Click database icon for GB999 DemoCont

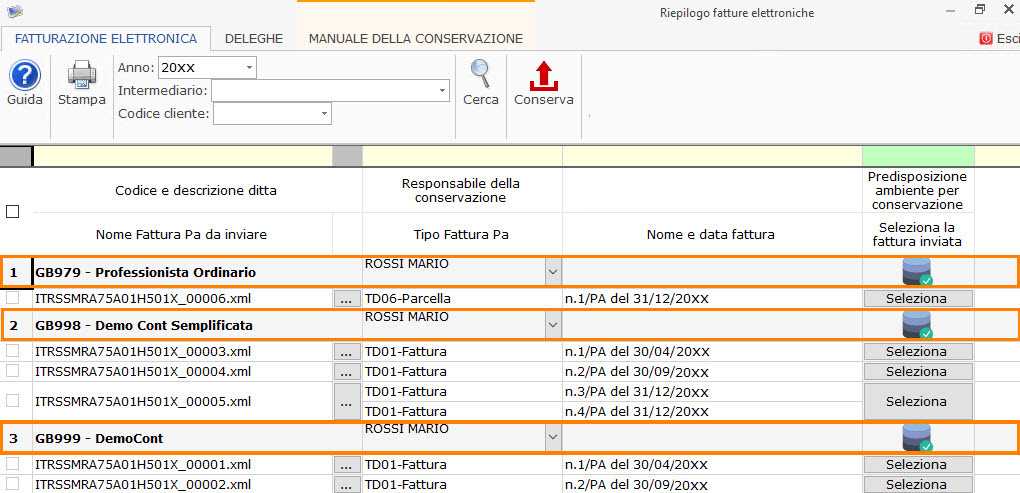click(918, 438)
